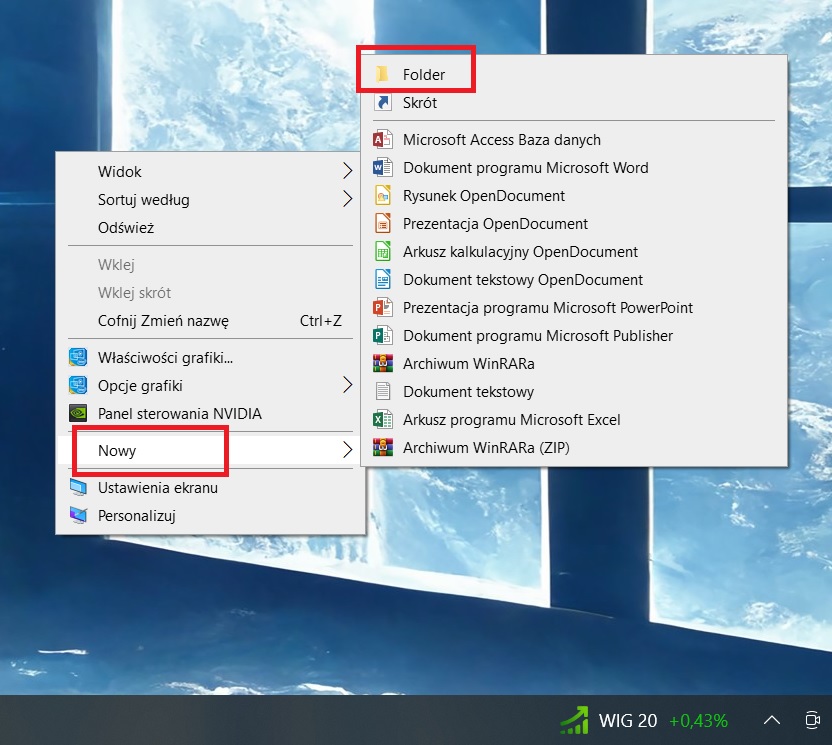Screen dimensions: 832x745
Task: Click the Microsoft Excel sheet icon
Action: [383, 420]
